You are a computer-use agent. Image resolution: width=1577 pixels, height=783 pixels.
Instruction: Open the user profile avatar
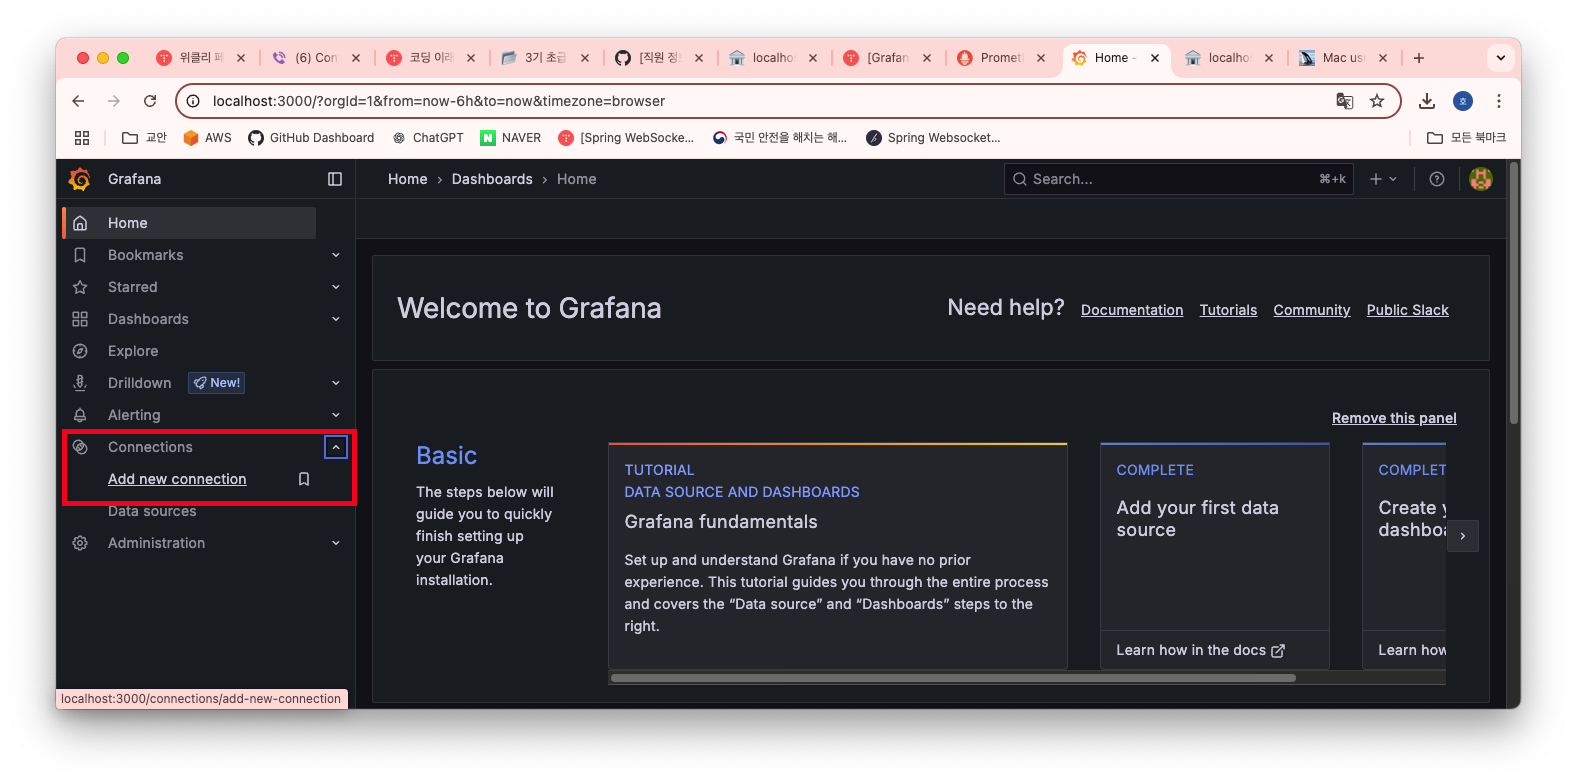[1481, 179]
